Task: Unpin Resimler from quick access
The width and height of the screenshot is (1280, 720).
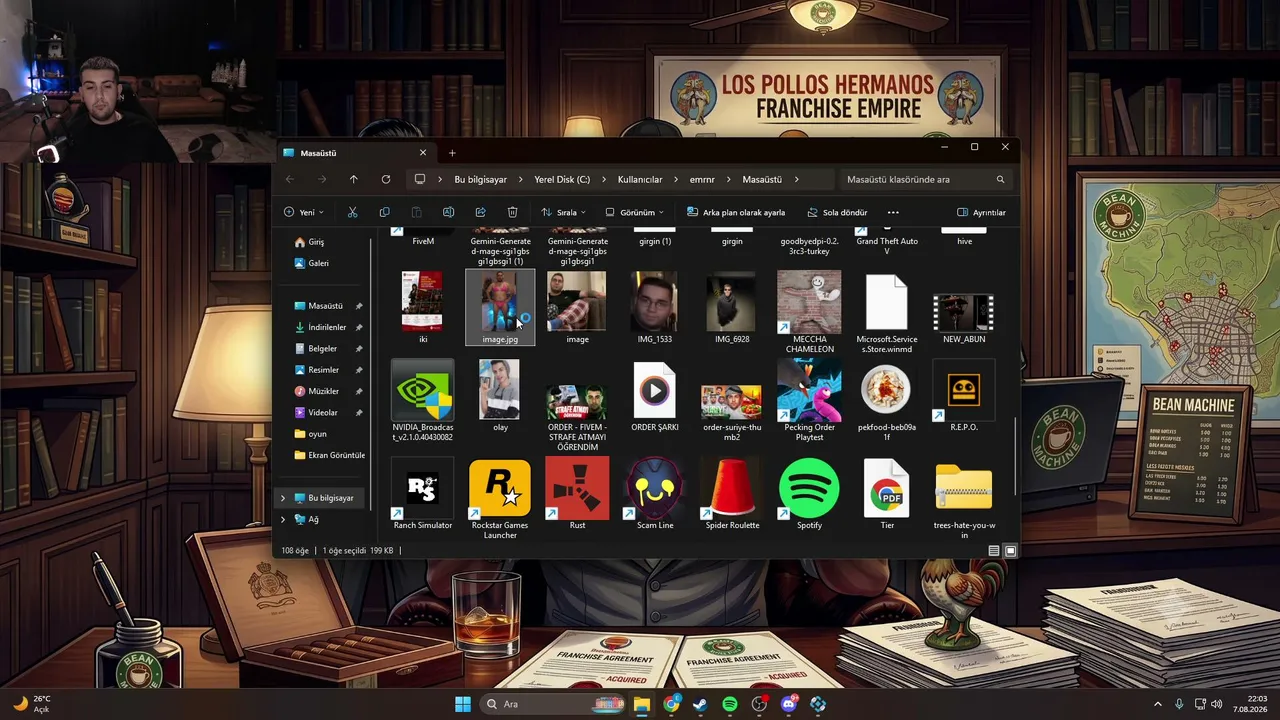Action: pyautogui.click(x=358, y=370)
